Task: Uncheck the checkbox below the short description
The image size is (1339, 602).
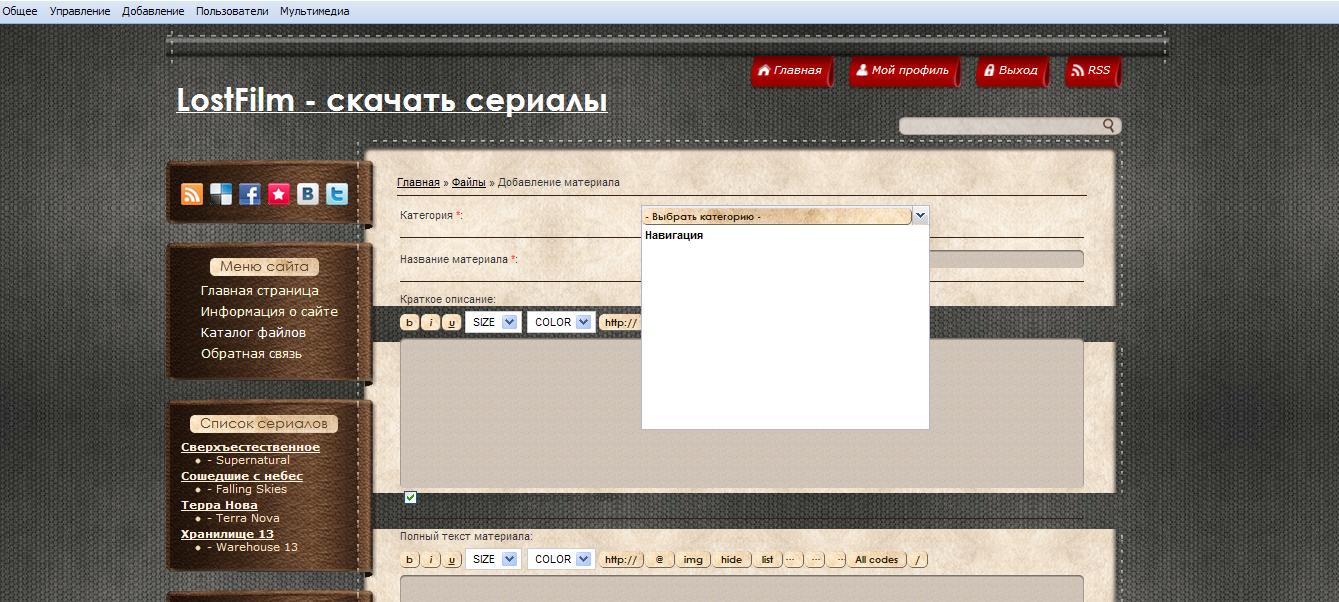Action: coord(410,497)
